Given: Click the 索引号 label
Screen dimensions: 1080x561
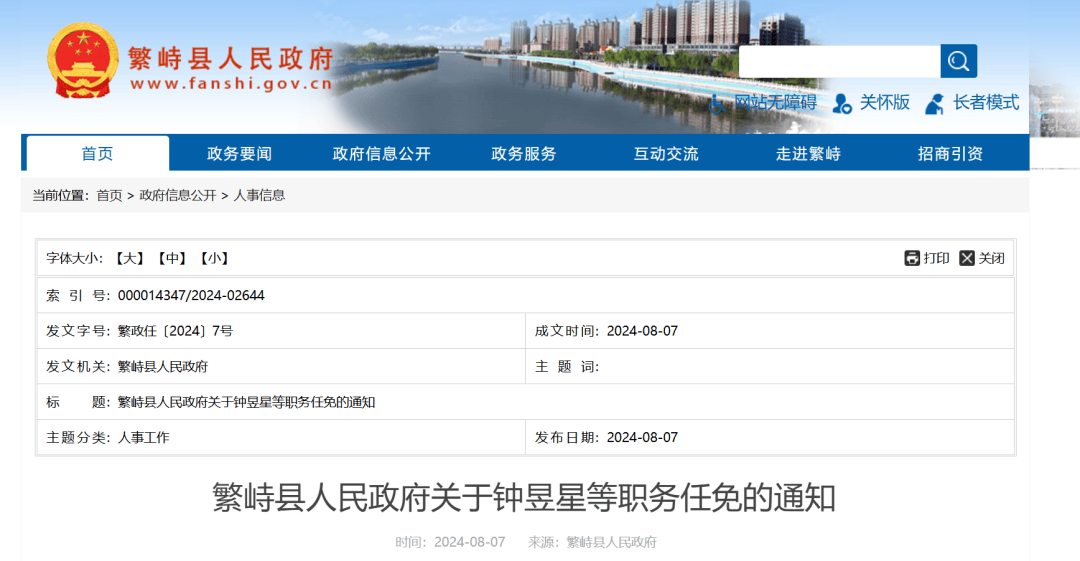Looking at the screenshot, I should (x=78, y=296).
